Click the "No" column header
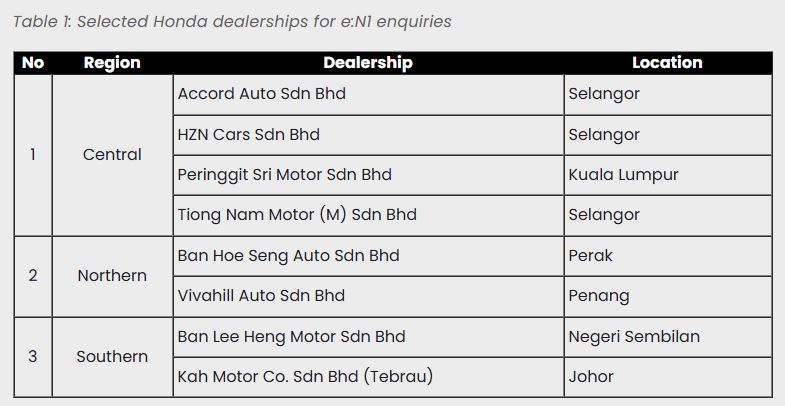This screenshot has height=406, width=785. (x=33, y=62)
